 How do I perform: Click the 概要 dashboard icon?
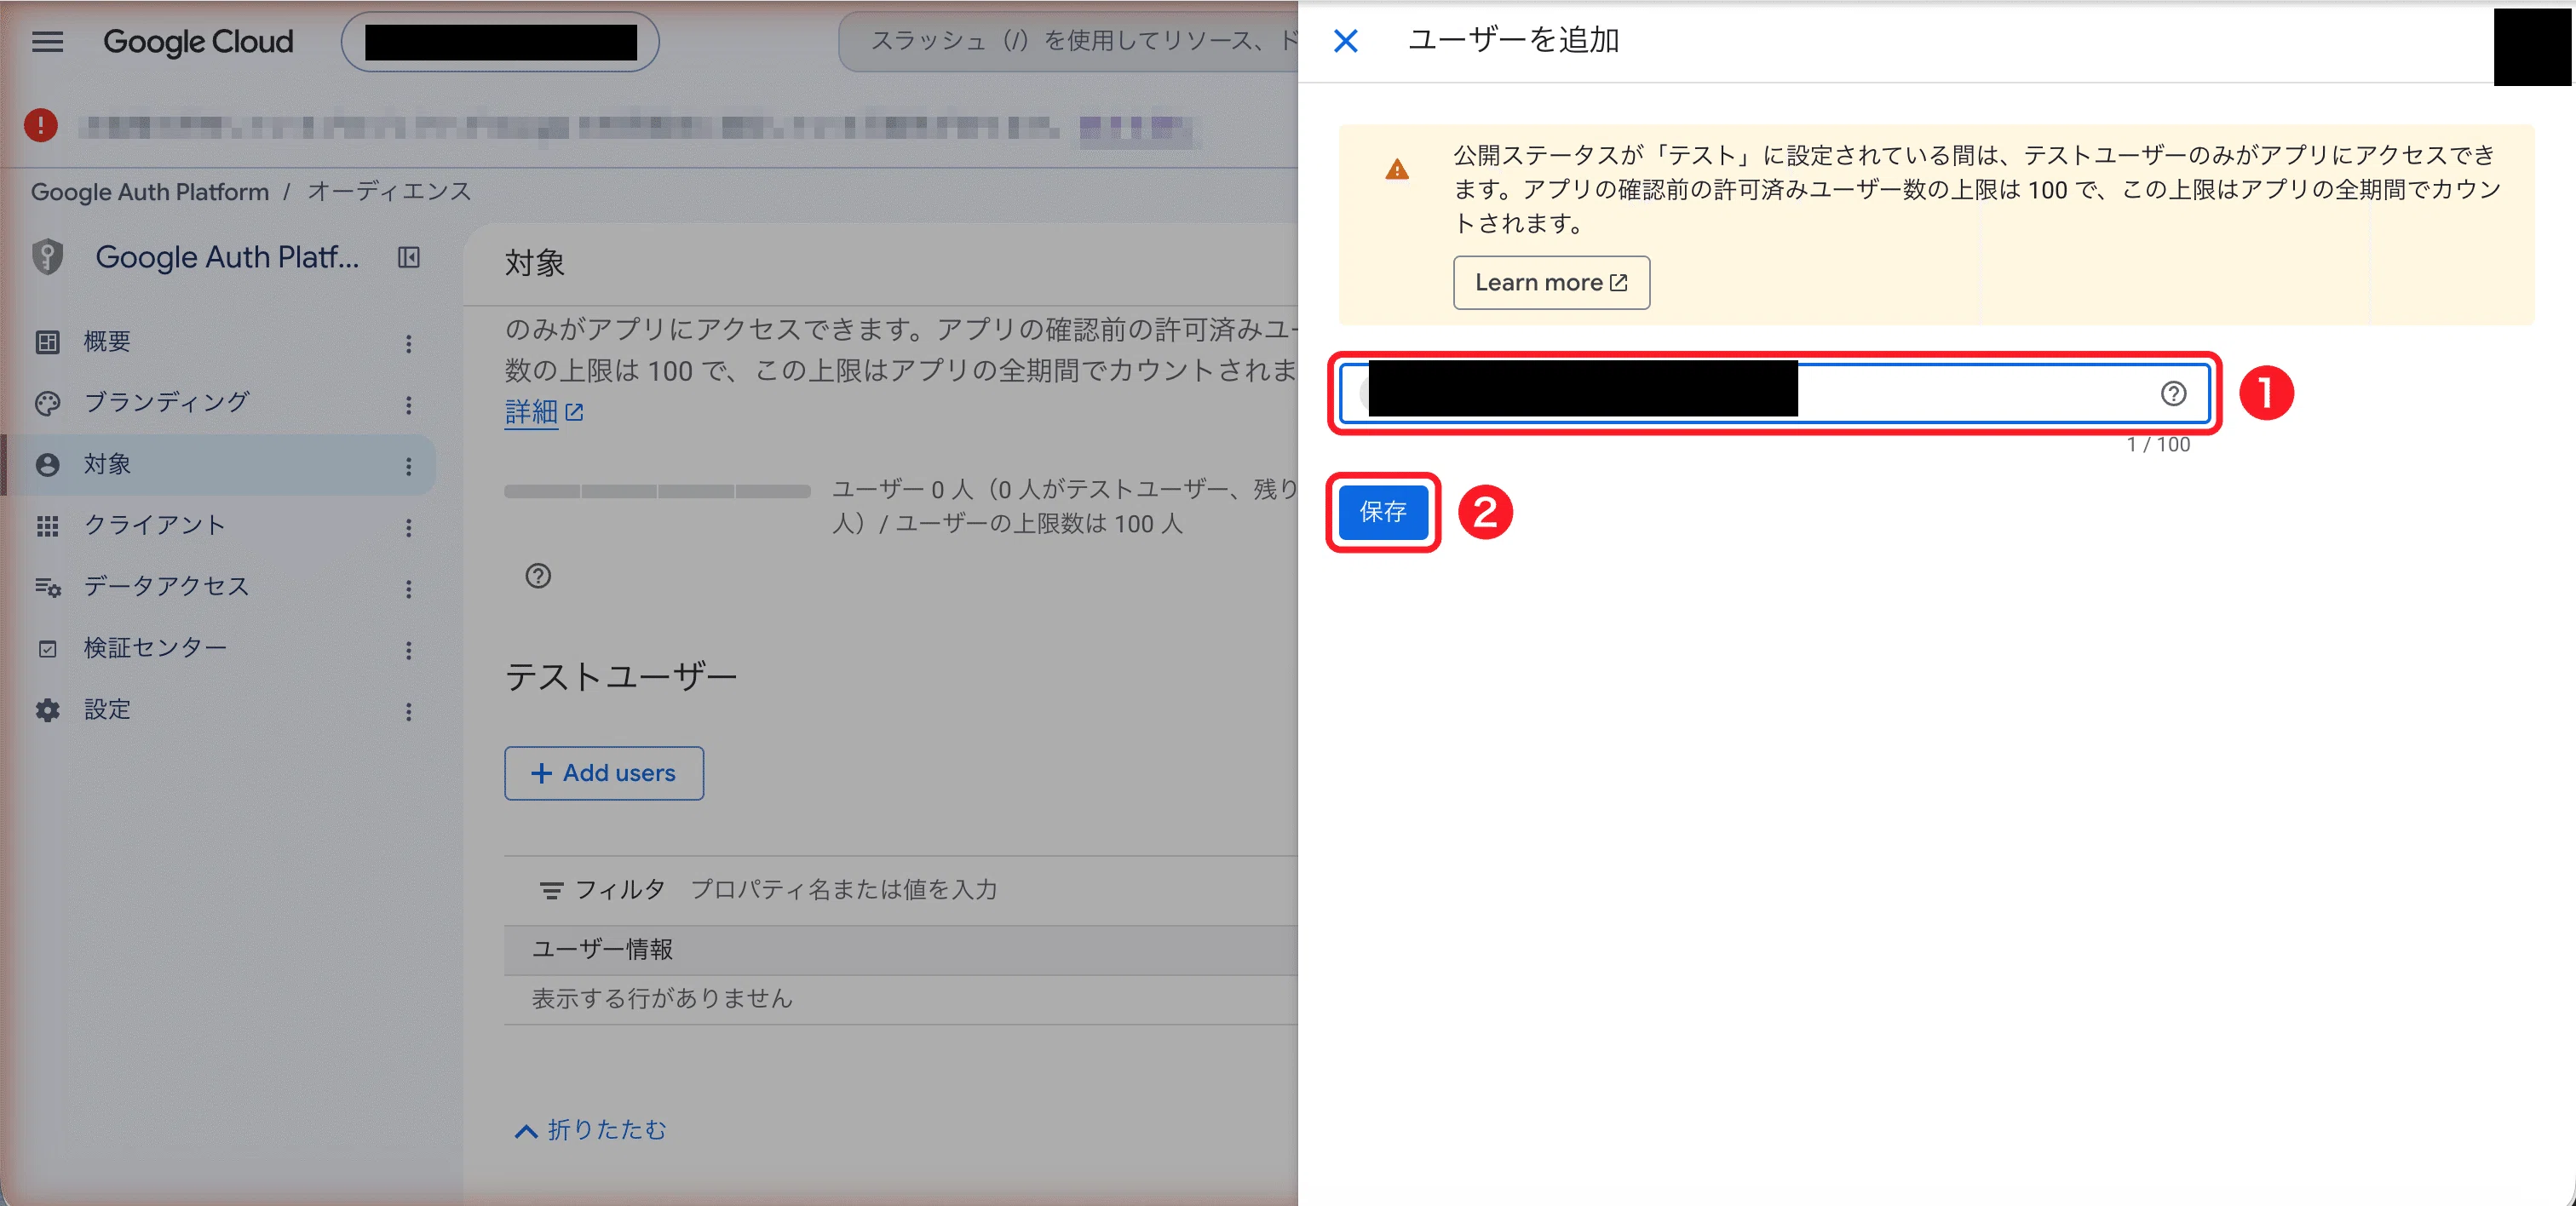47,342
